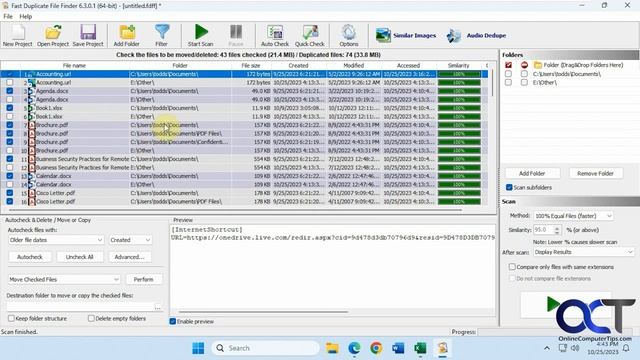The height and width of the screenshot is (360, 640).
Task: Enable Delete empty folders option
Action: click(91, 318)
